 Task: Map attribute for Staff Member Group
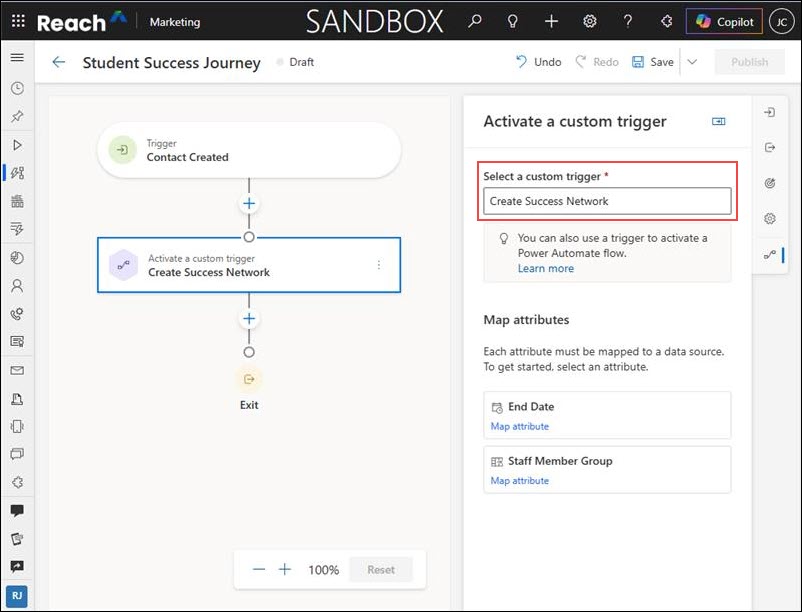[x=519, y=481]
